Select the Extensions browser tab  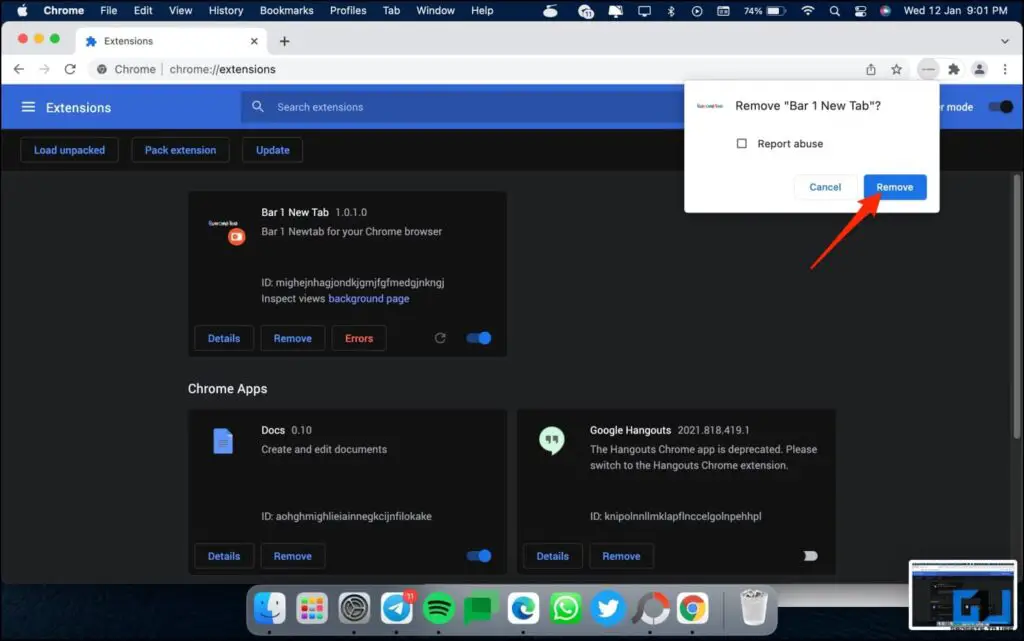pos(172,41)
